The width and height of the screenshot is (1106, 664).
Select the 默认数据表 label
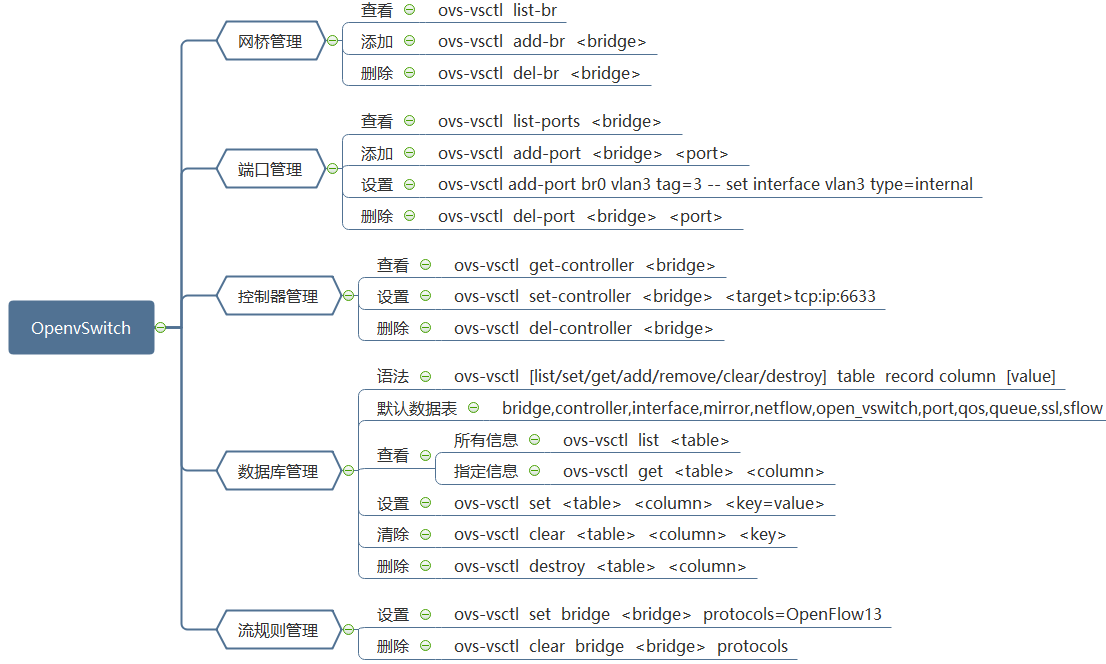(417, 408)
